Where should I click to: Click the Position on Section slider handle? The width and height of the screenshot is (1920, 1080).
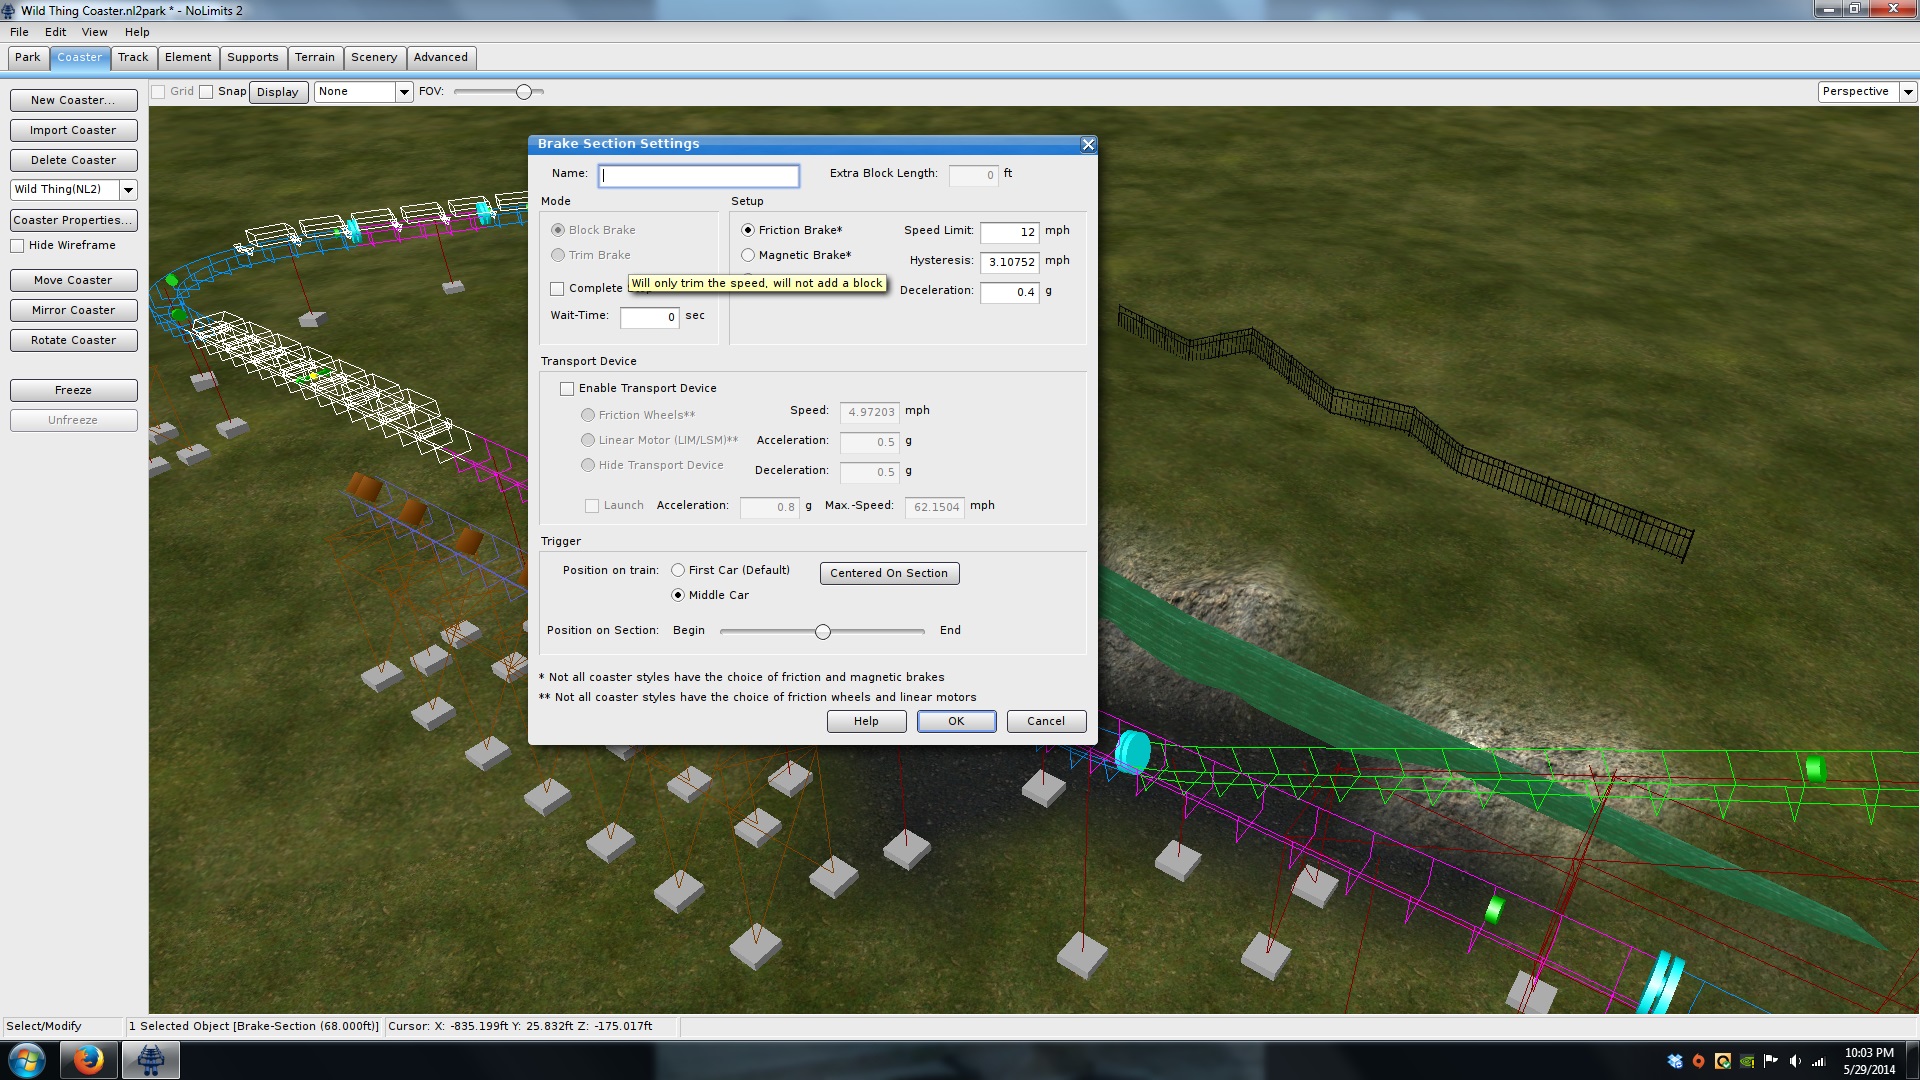822,631
